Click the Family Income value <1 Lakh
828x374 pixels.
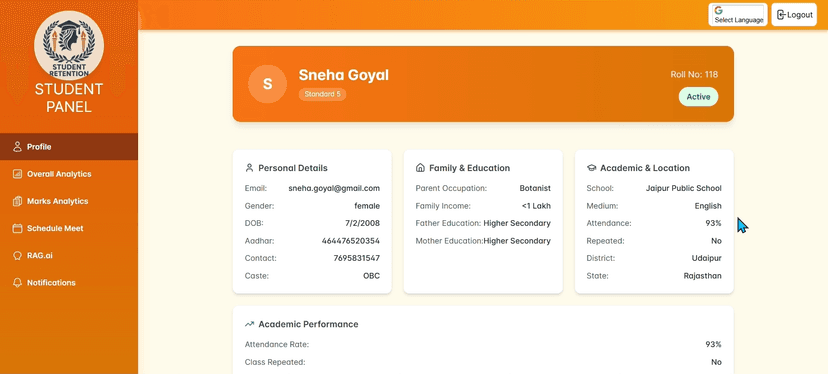tap(536, 206)
